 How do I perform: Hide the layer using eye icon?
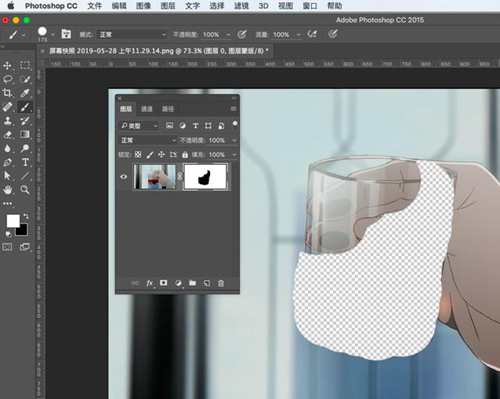tap(123, 177)
